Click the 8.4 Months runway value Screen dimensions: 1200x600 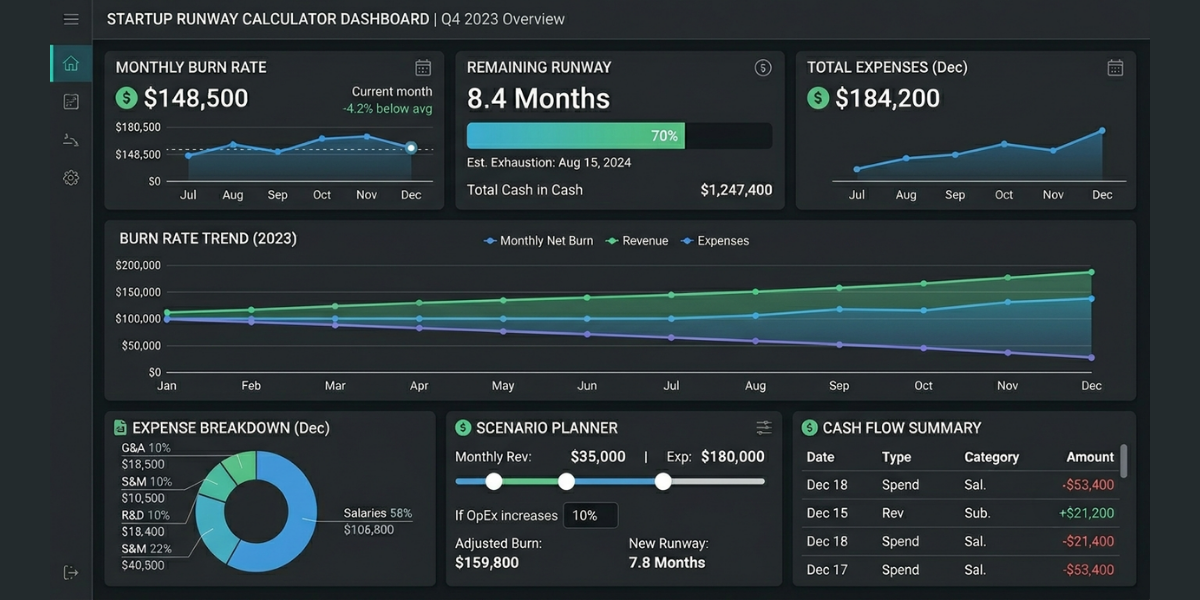pyautogui.click(x=538, y=98)
